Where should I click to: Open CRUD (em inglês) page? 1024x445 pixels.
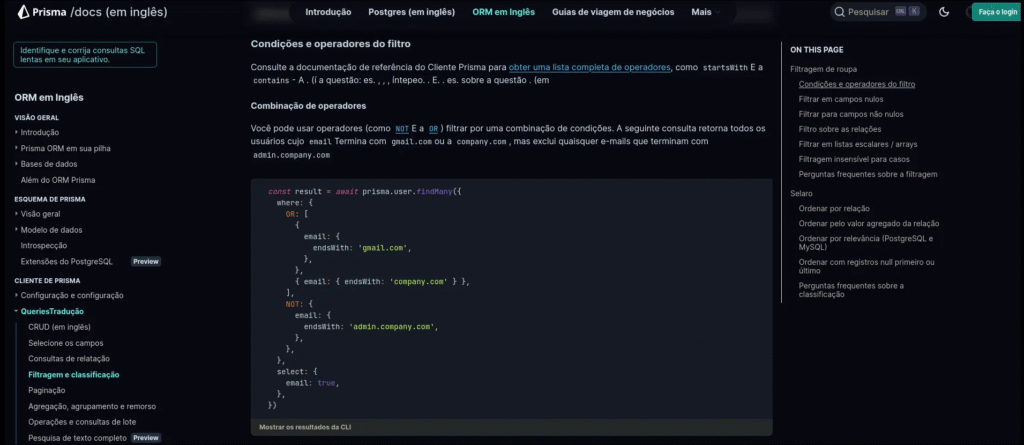(x=59, y=327)
